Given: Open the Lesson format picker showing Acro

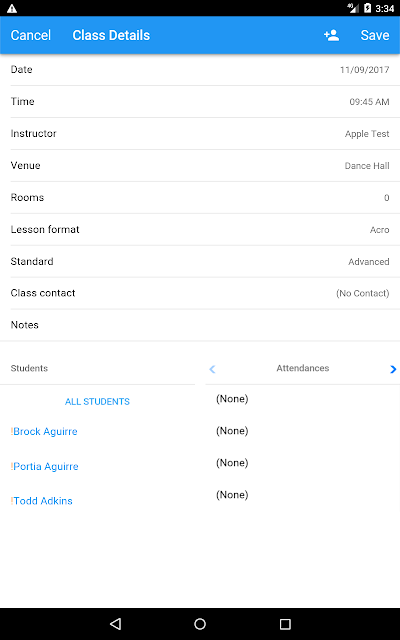Looking at the screenshot, I should click(x=200, y=229).
